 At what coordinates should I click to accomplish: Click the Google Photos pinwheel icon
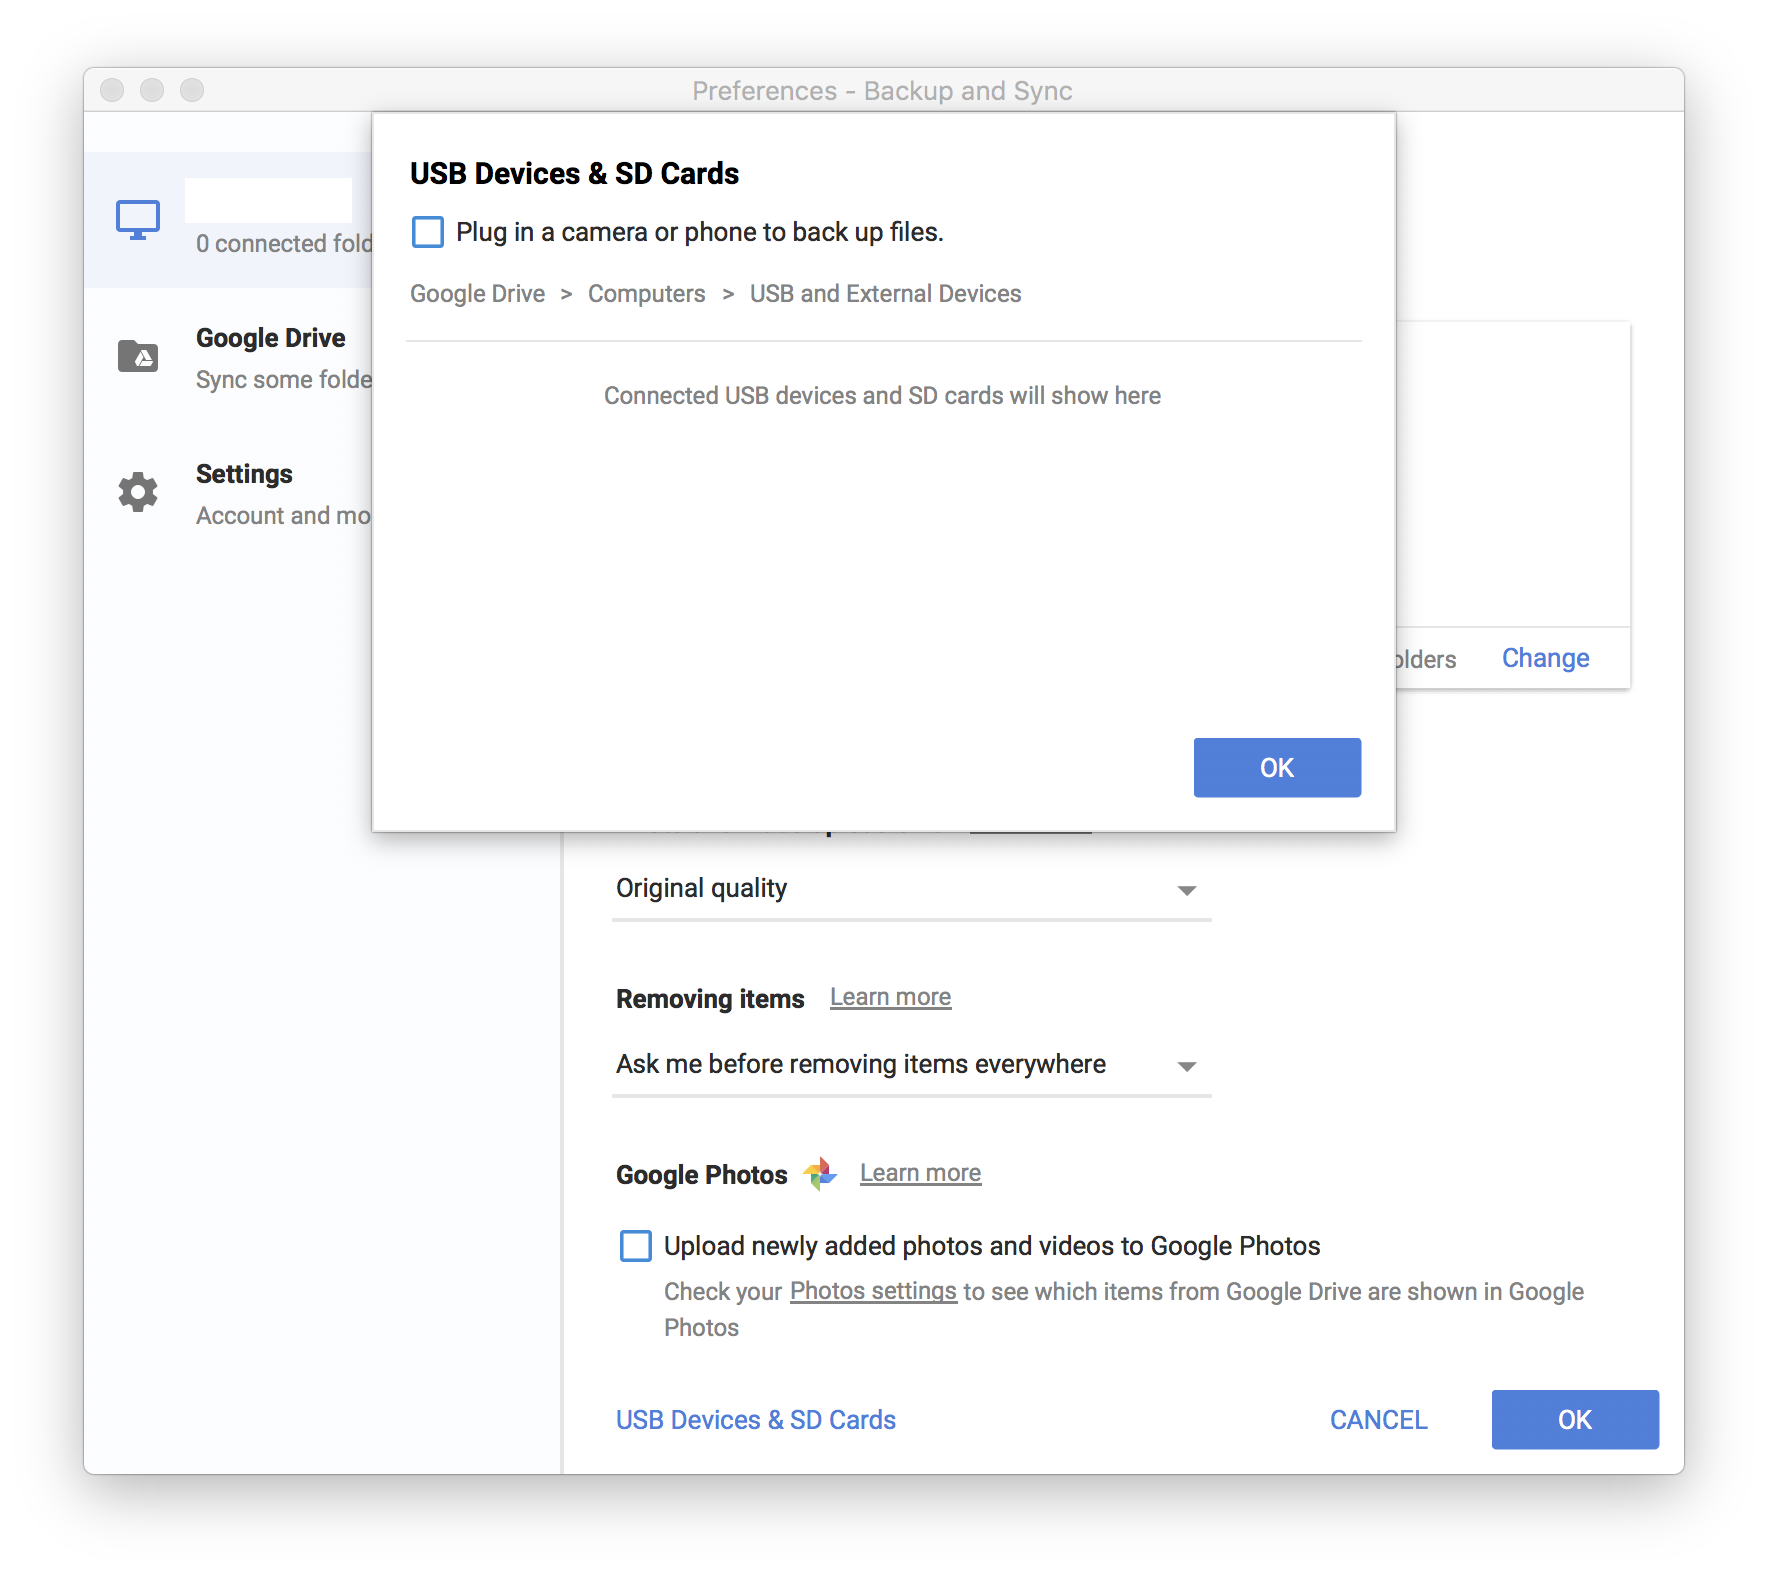tap(820, 1173)
